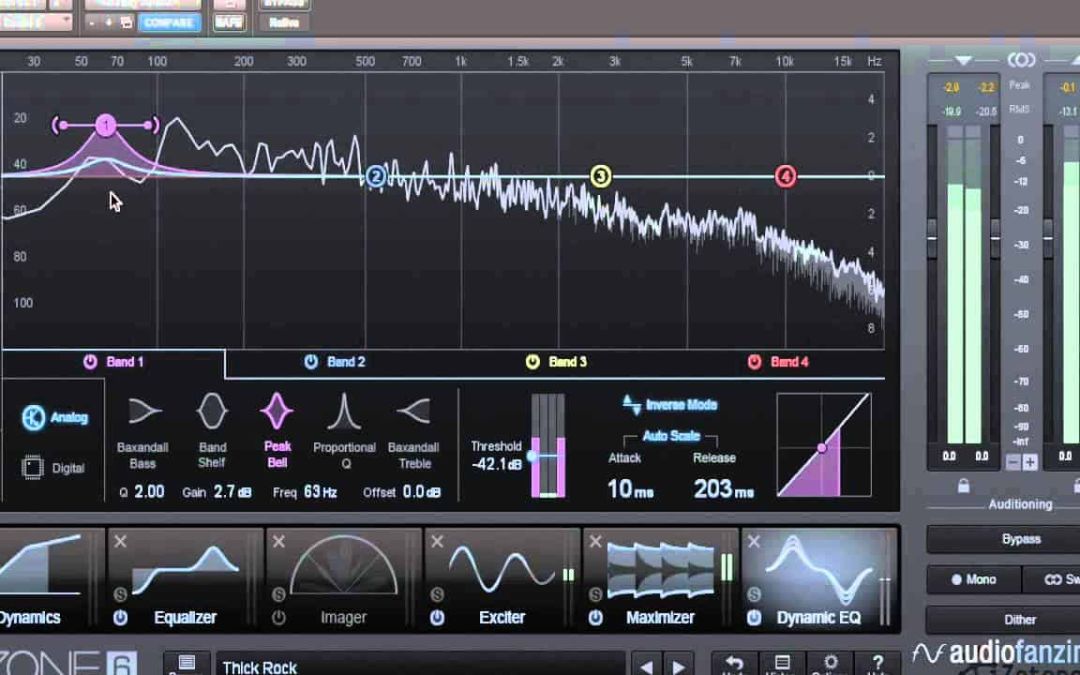Toggle the Maximizer module power
Screen dimensions: 1080x675
pos(595,618)
